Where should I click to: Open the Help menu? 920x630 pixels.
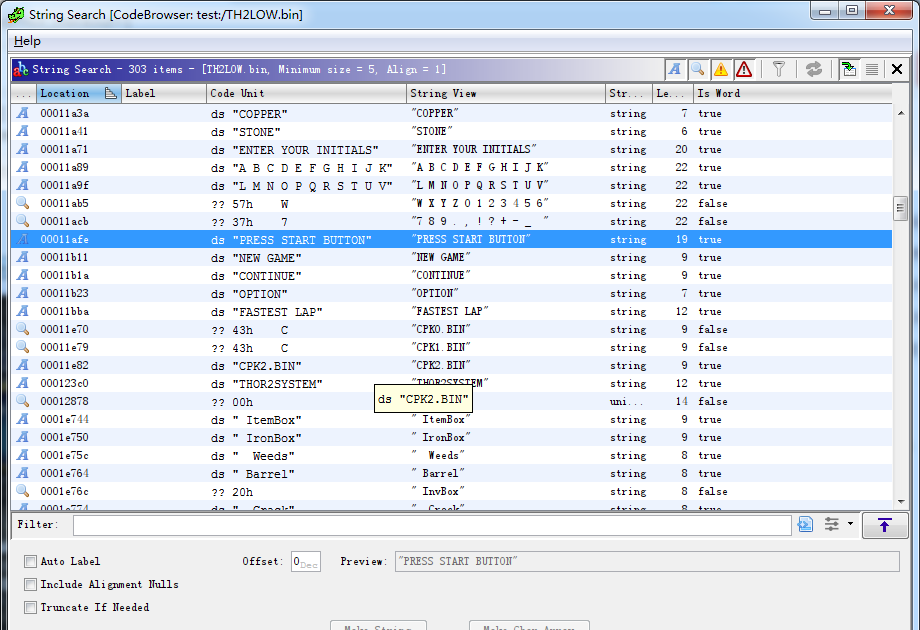[x=27, y=41]
